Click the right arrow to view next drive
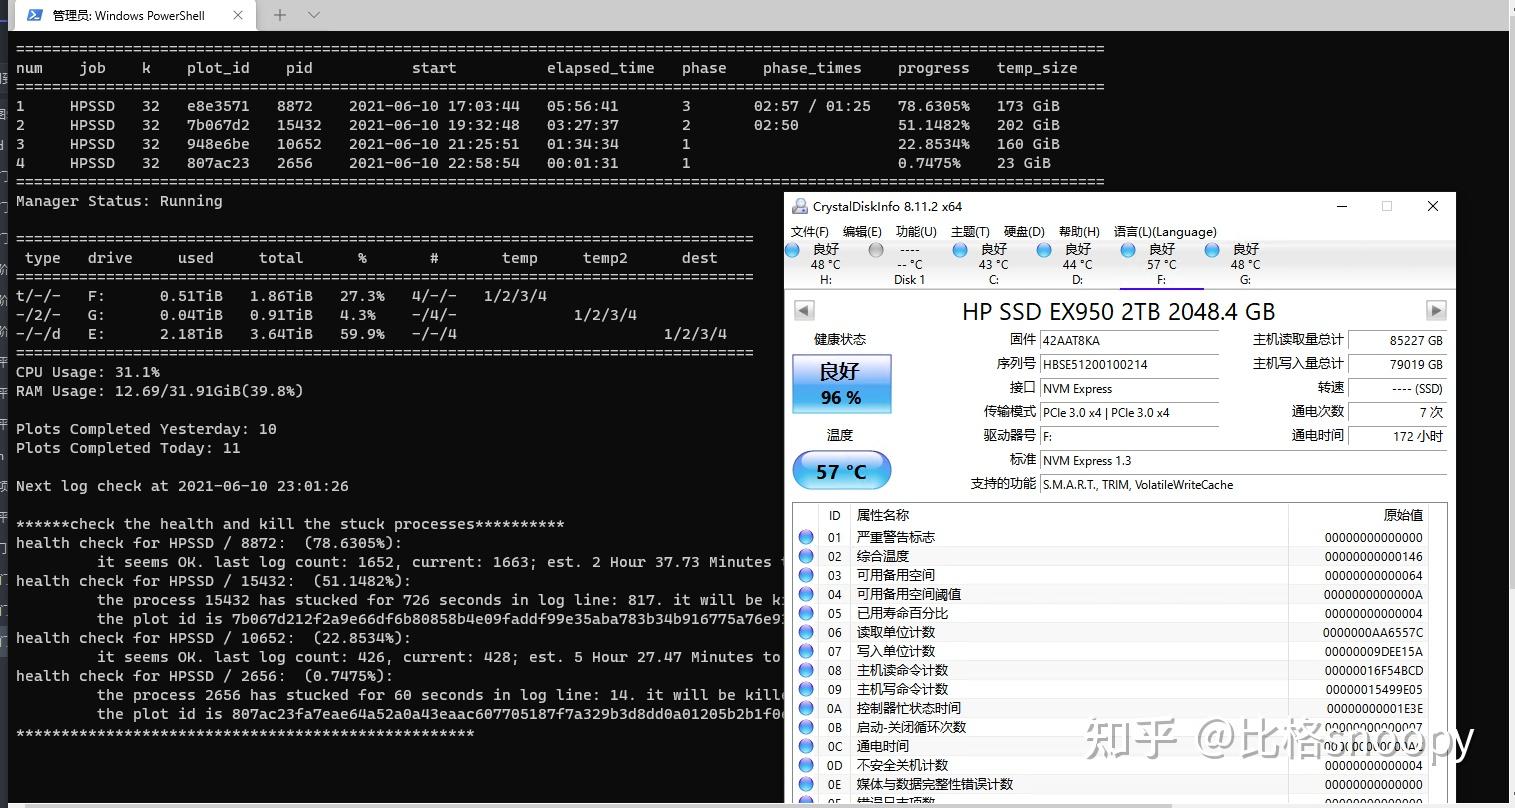Viewport: 1515px width, 808px height. (x=1436, y=310)
